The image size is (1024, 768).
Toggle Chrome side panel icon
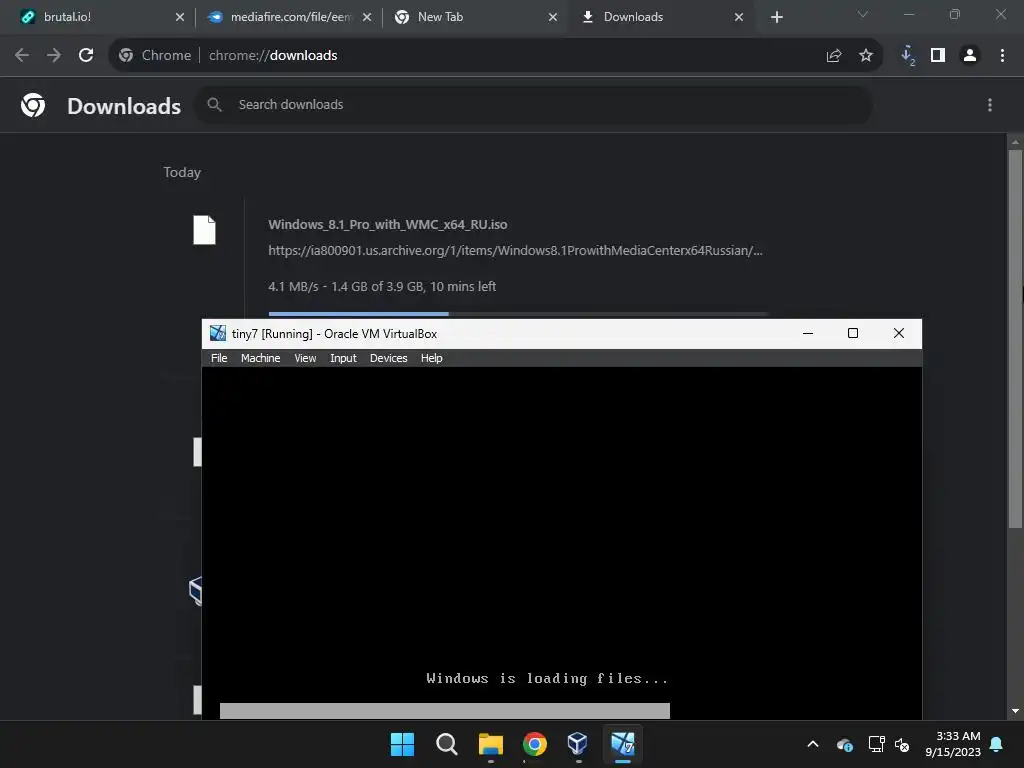pyautogui.click(x=938, y=56)
